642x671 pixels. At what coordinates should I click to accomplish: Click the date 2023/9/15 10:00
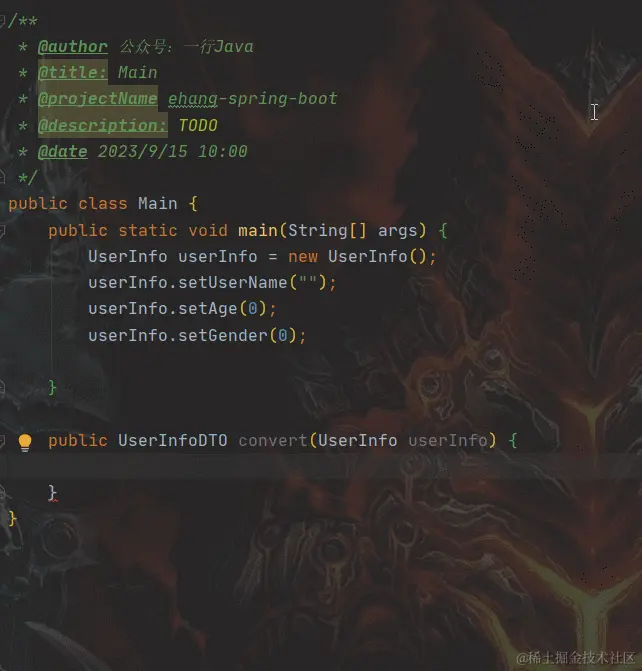(x=172, y=151)
